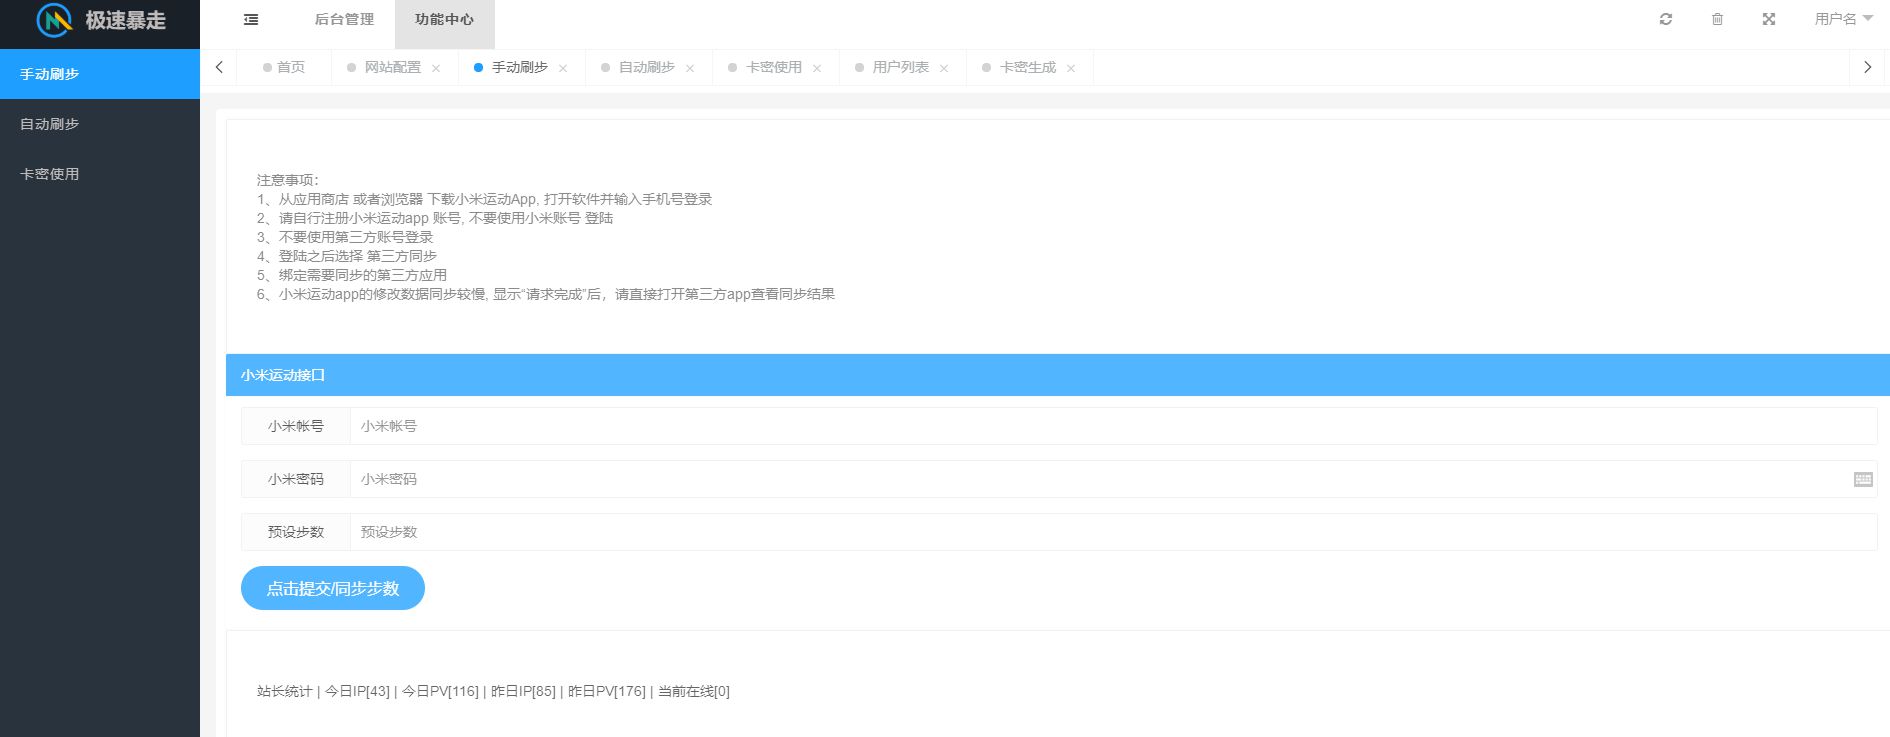Select 自动刷步 in the left sidebar
Viewport: 1890px width, 737px height.
click(x=50, y=124)
